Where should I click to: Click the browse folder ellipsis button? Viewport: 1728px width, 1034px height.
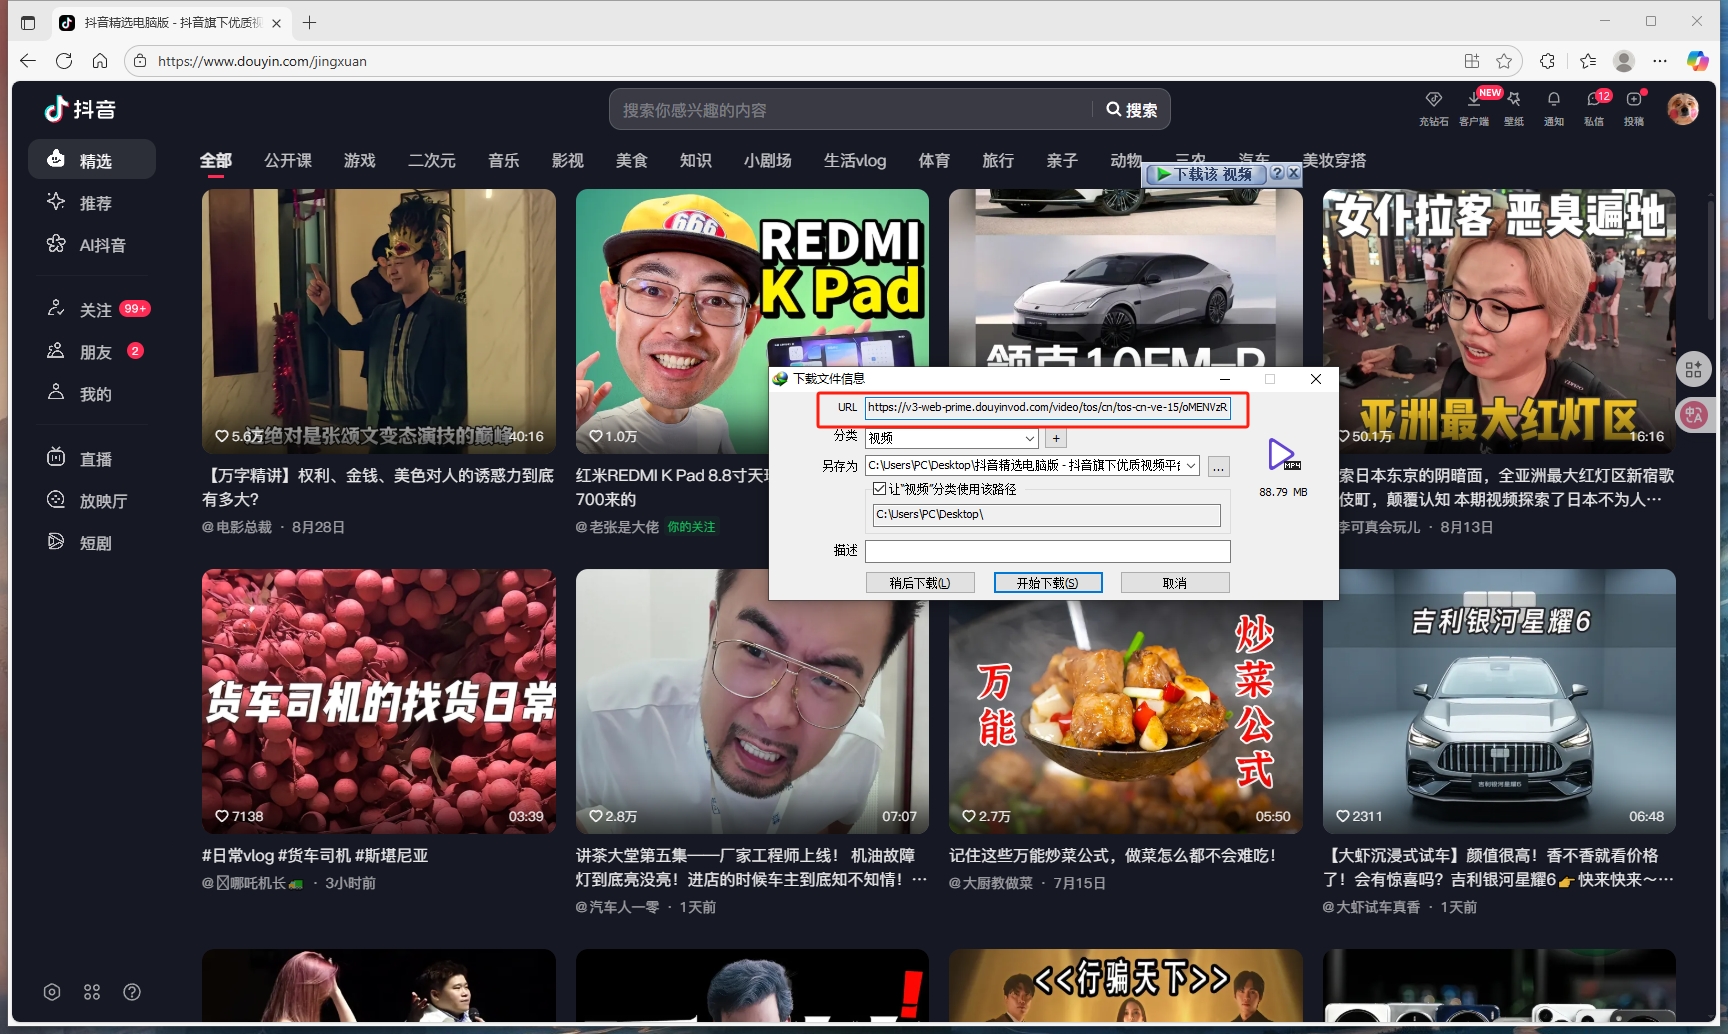[x=1218, y=467]
